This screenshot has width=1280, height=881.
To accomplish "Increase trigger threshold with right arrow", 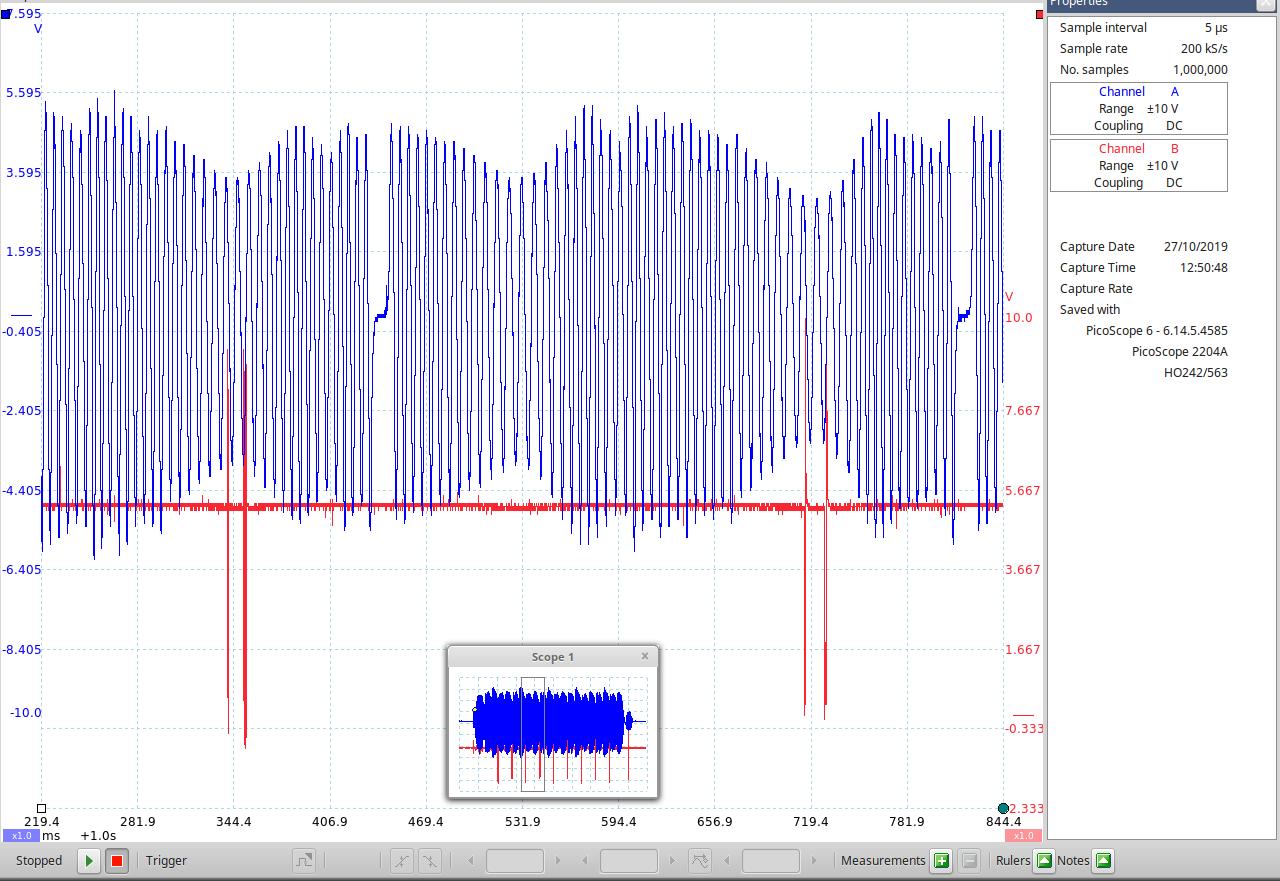I will pos(557,860).
